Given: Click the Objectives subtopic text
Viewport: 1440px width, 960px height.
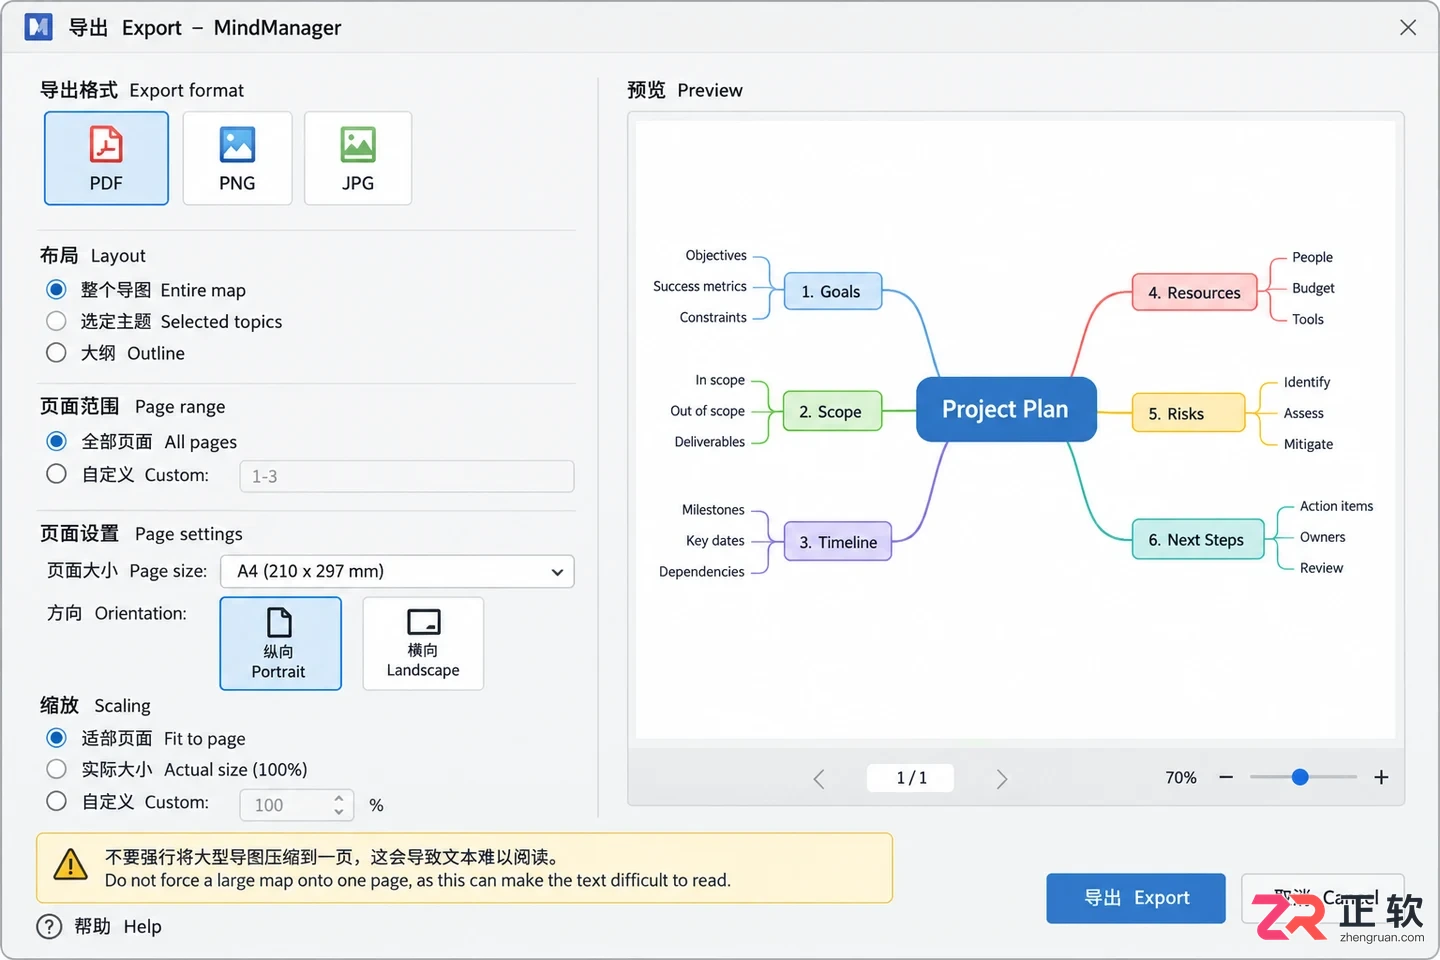Looking at the screenshot, I should [x=716, y=256].
